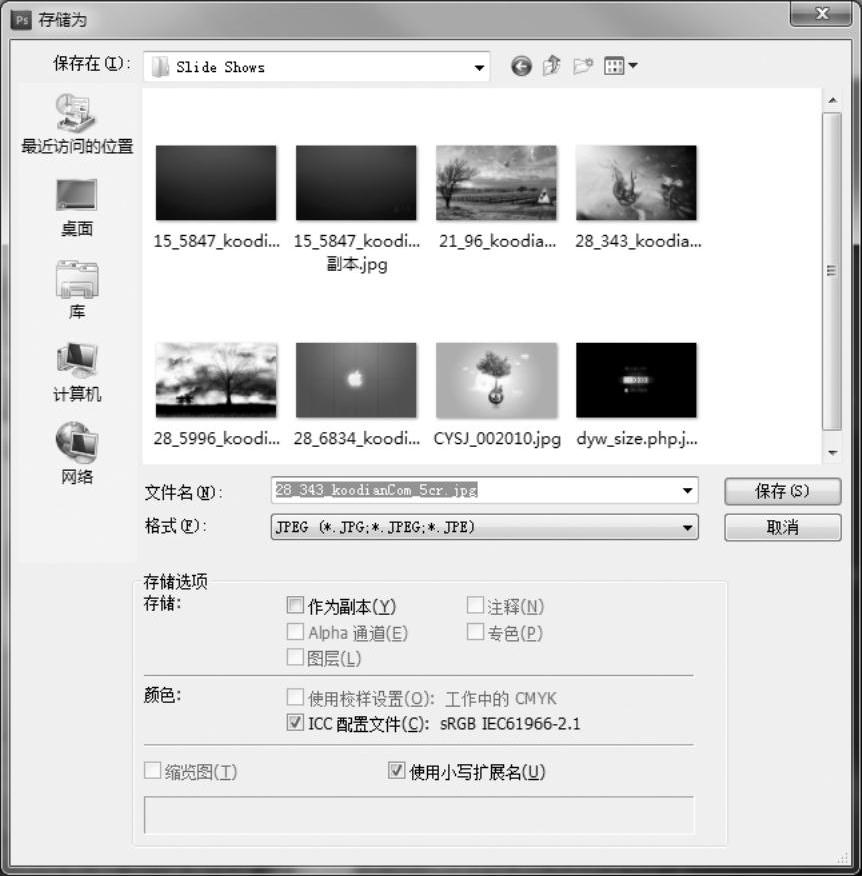Screen dimensions: 862x876
Task: Toggle 专色(P) checkbox
Action: (475, 632)
